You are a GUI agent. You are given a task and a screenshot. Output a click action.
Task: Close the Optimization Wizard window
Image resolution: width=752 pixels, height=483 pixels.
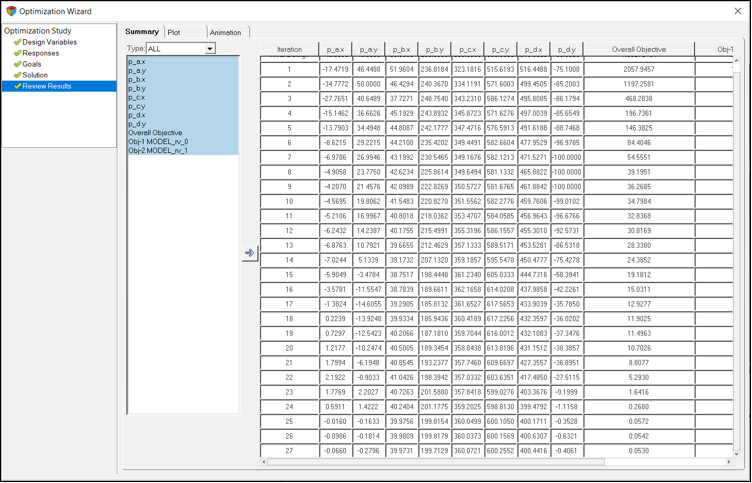pos(738,11)
